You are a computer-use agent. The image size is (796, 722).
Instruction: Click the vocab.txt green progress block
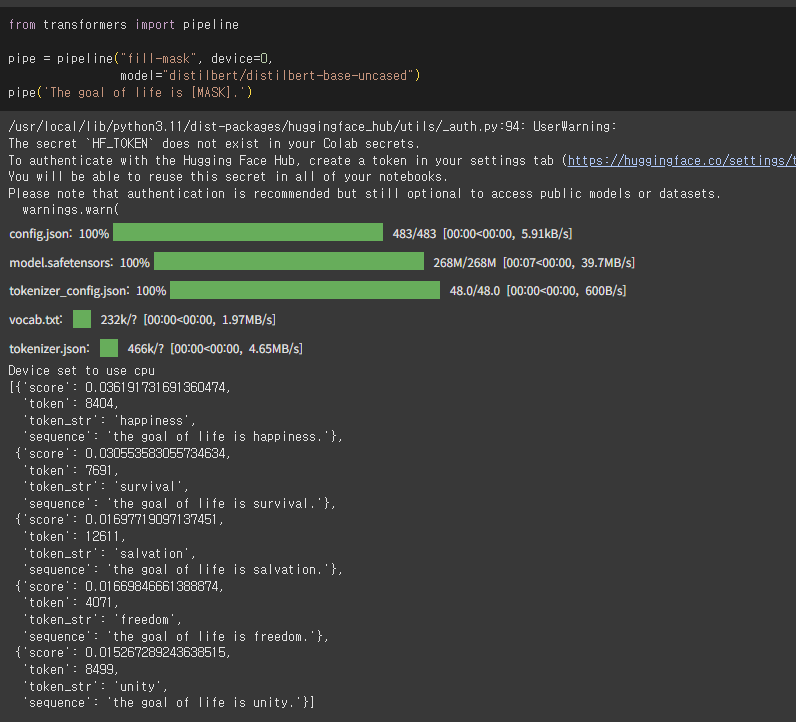(x=82, y=319)
